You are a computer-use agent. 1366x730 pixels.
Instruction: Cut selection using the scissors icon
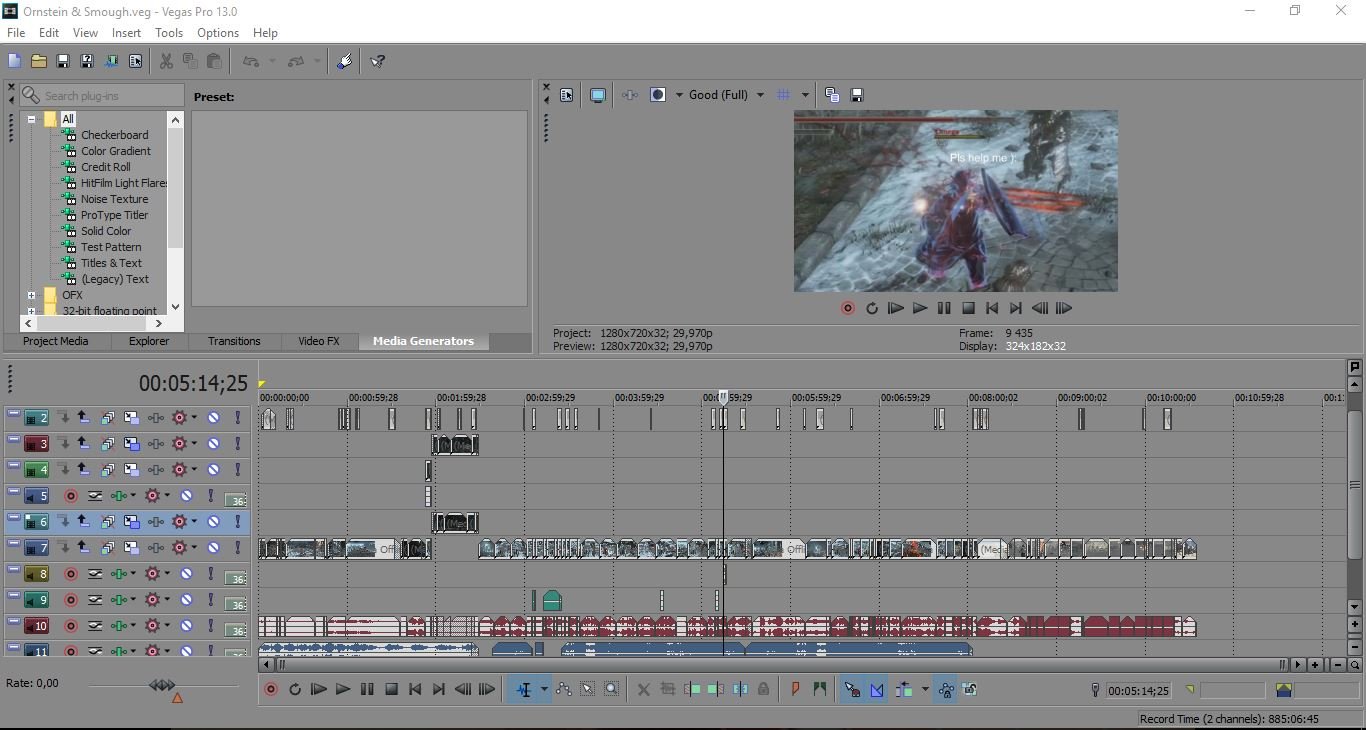[x=166, y=61]
